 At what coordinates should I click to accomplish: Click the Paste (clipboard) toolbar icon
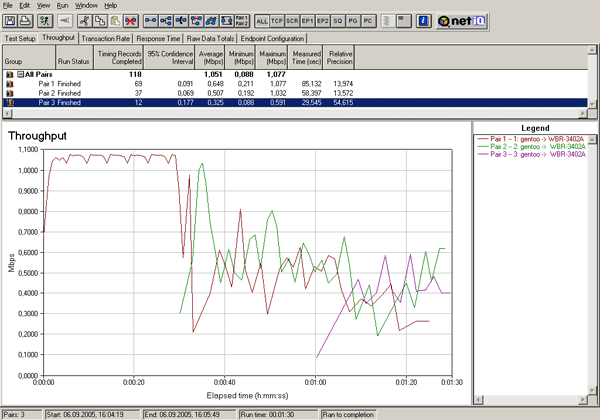[x=115, y=21]
